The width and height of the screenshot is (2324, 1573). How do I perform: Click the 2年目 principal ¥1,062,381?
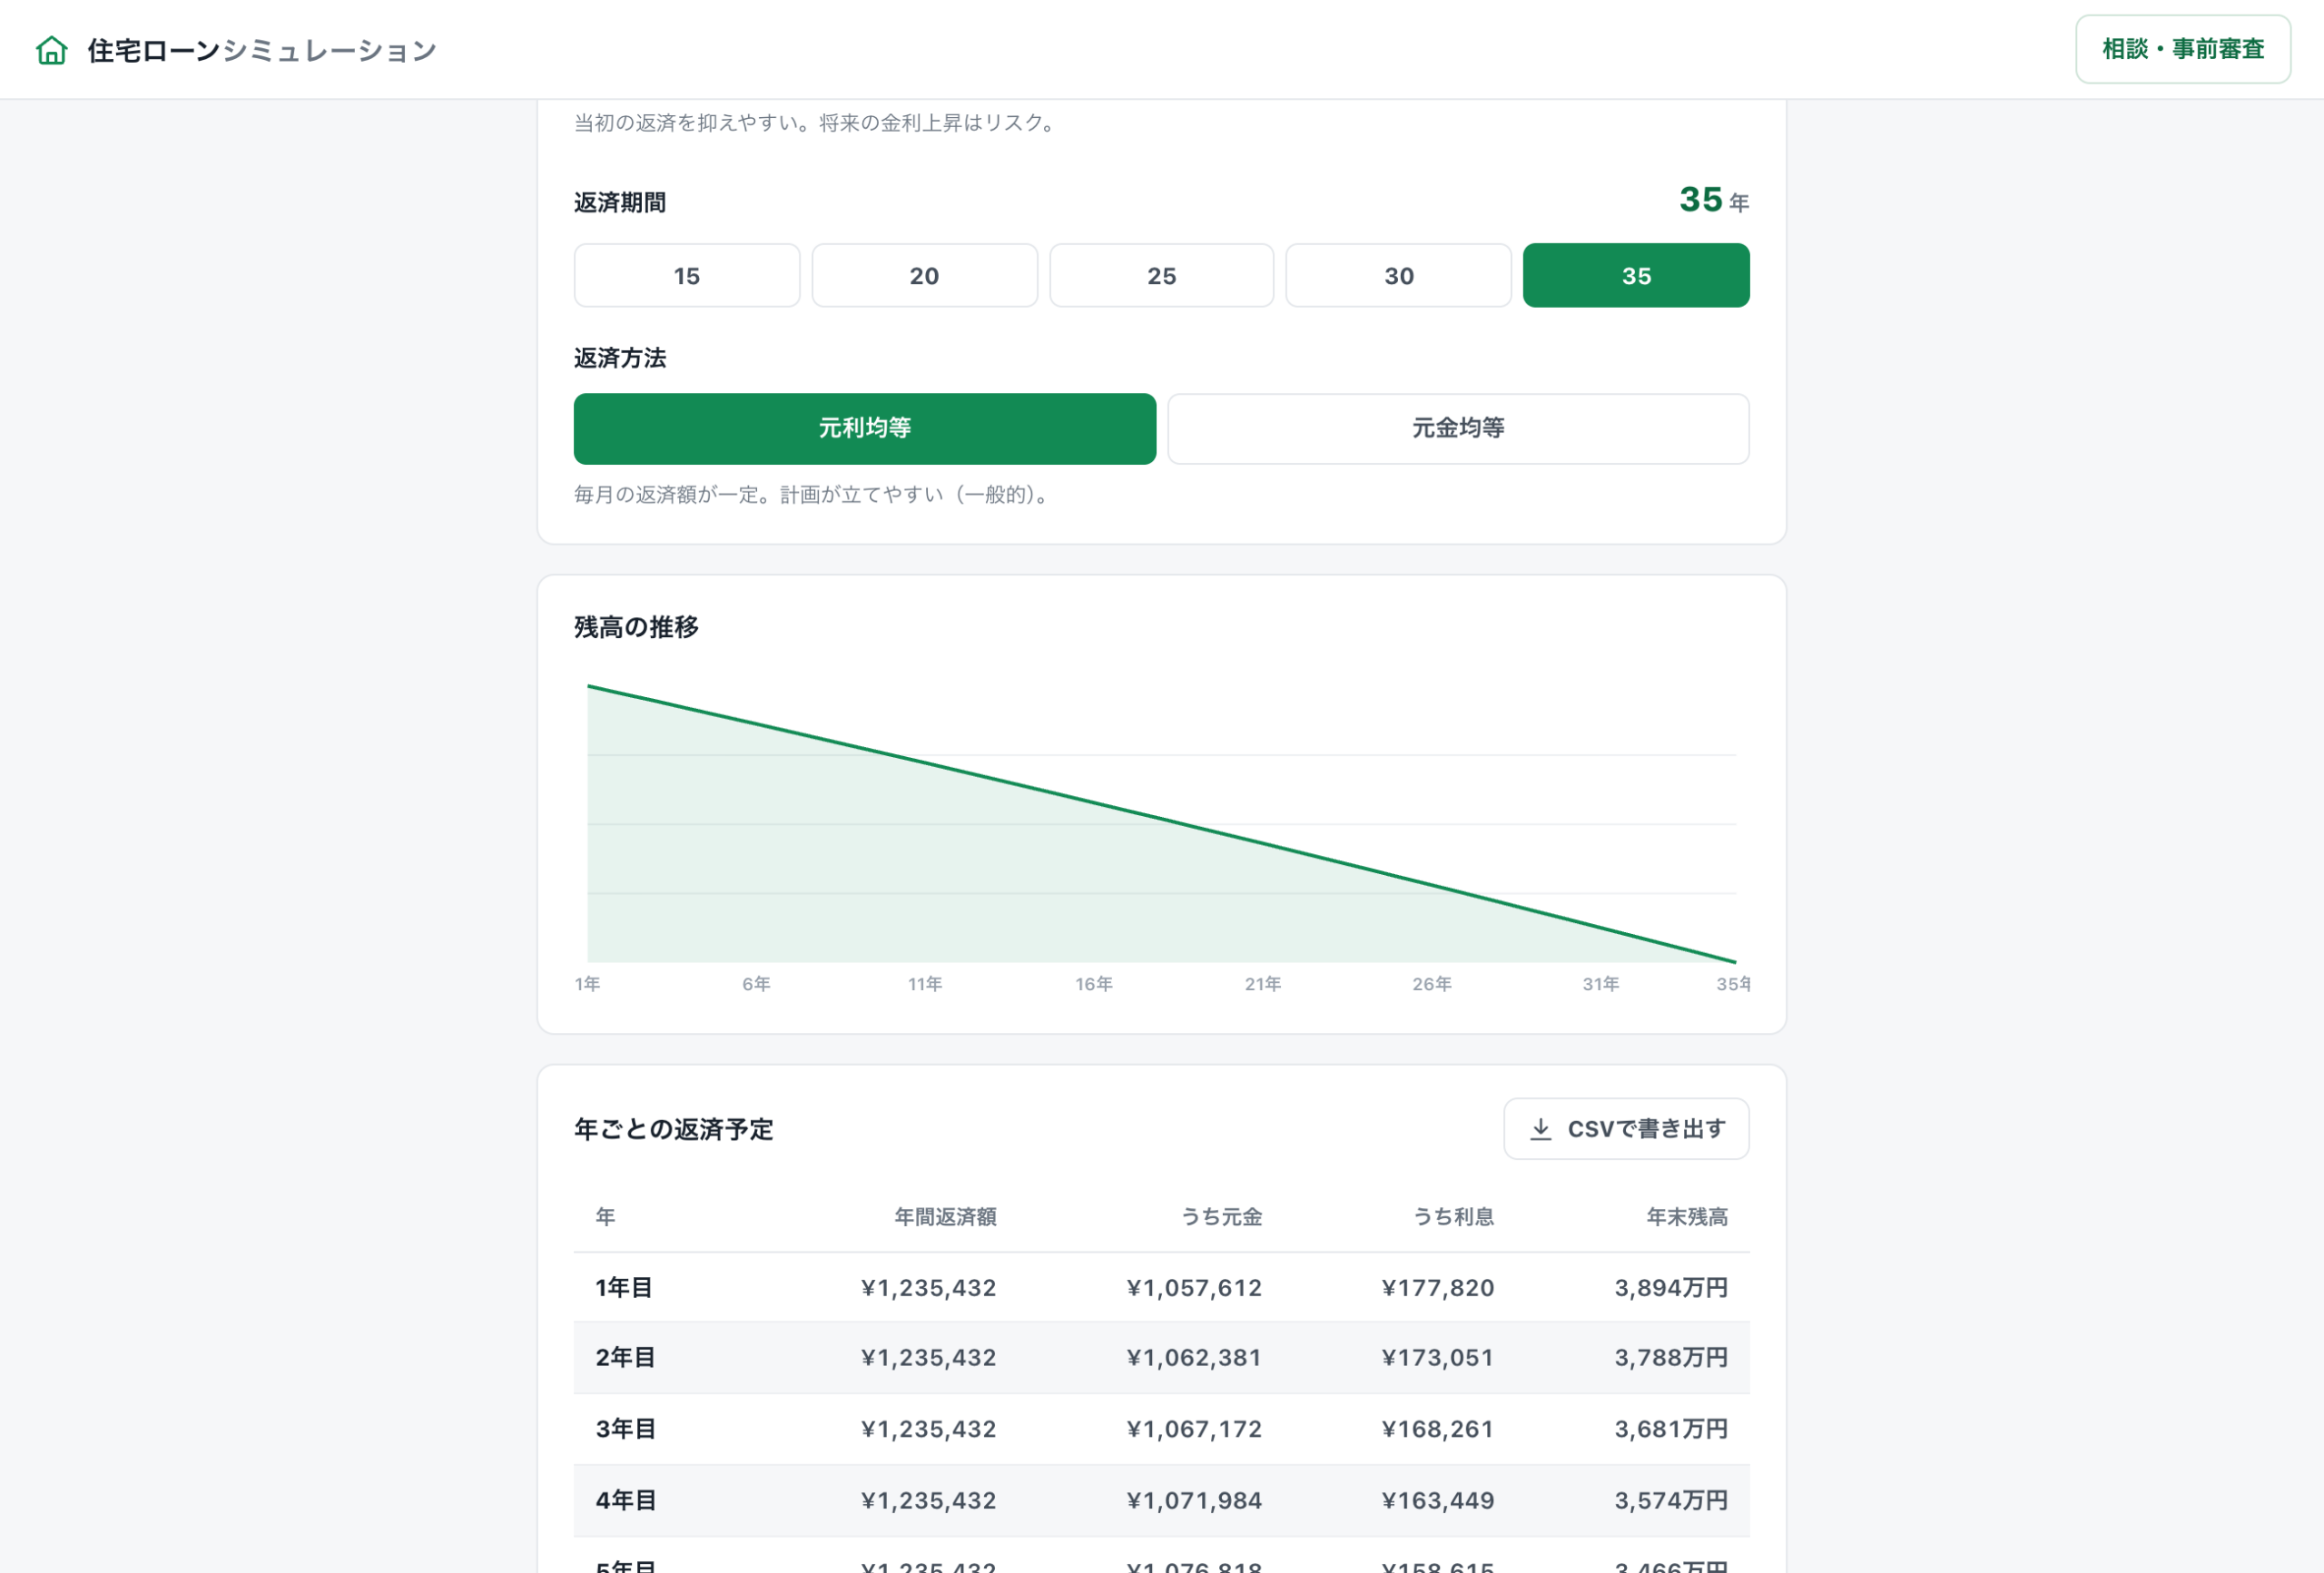1194,1358
